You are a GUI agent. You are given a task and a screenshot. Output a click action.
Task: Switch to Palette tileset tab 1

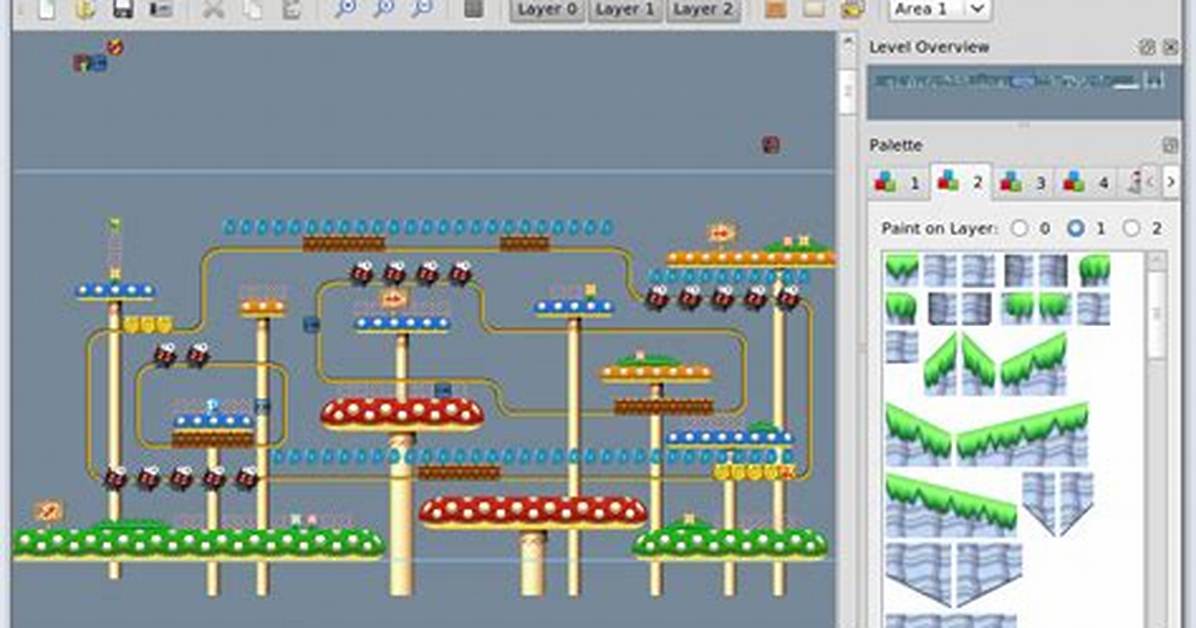(x=899, y=182)
